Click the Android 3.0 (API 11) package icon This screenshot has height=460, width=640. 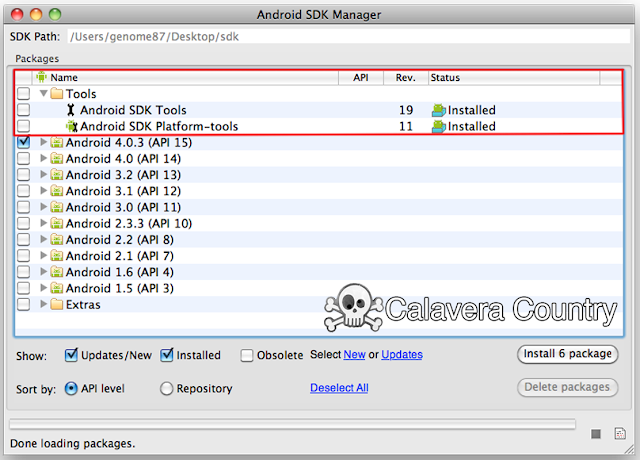[x=57, y=207]
